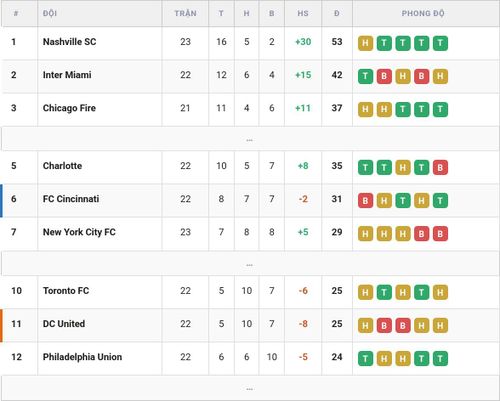The image size is (500, 401).
Task: Click New York City FC's last B badge
Action: (440, 234)
